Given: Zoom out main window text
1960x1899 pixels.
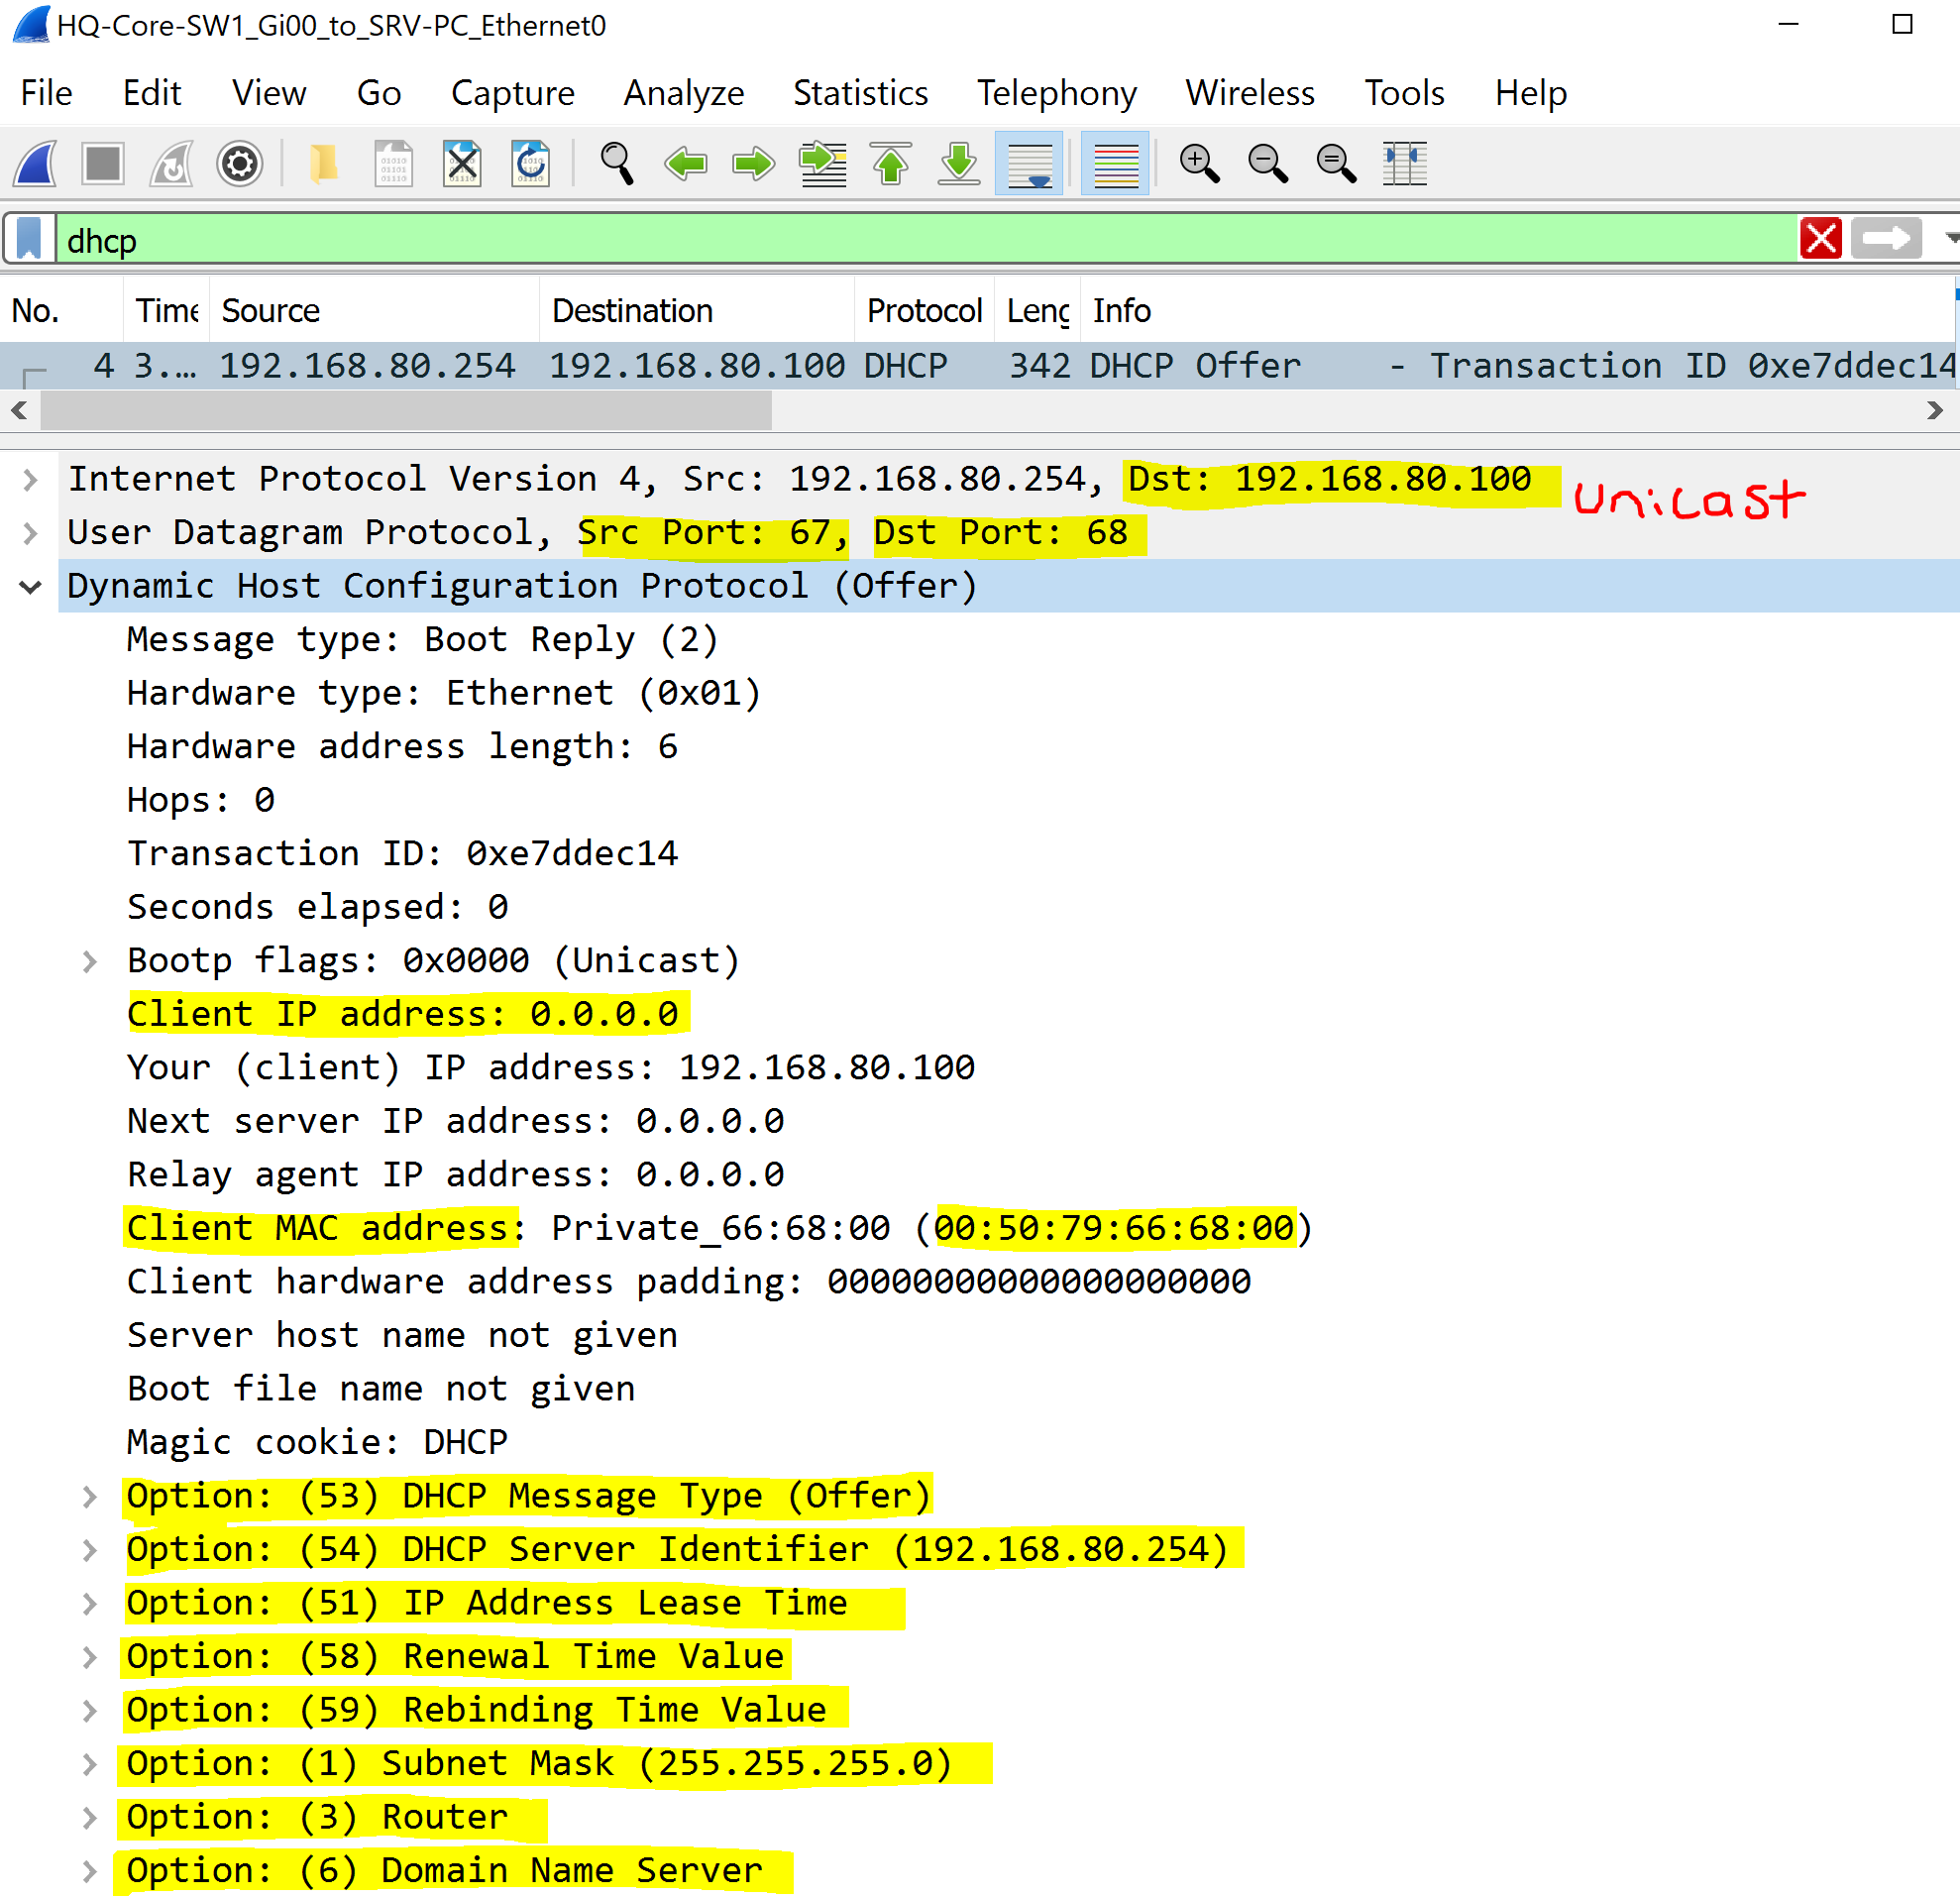Looking at the screenshot, I should pyautogui.click(x=1268, y=163).
